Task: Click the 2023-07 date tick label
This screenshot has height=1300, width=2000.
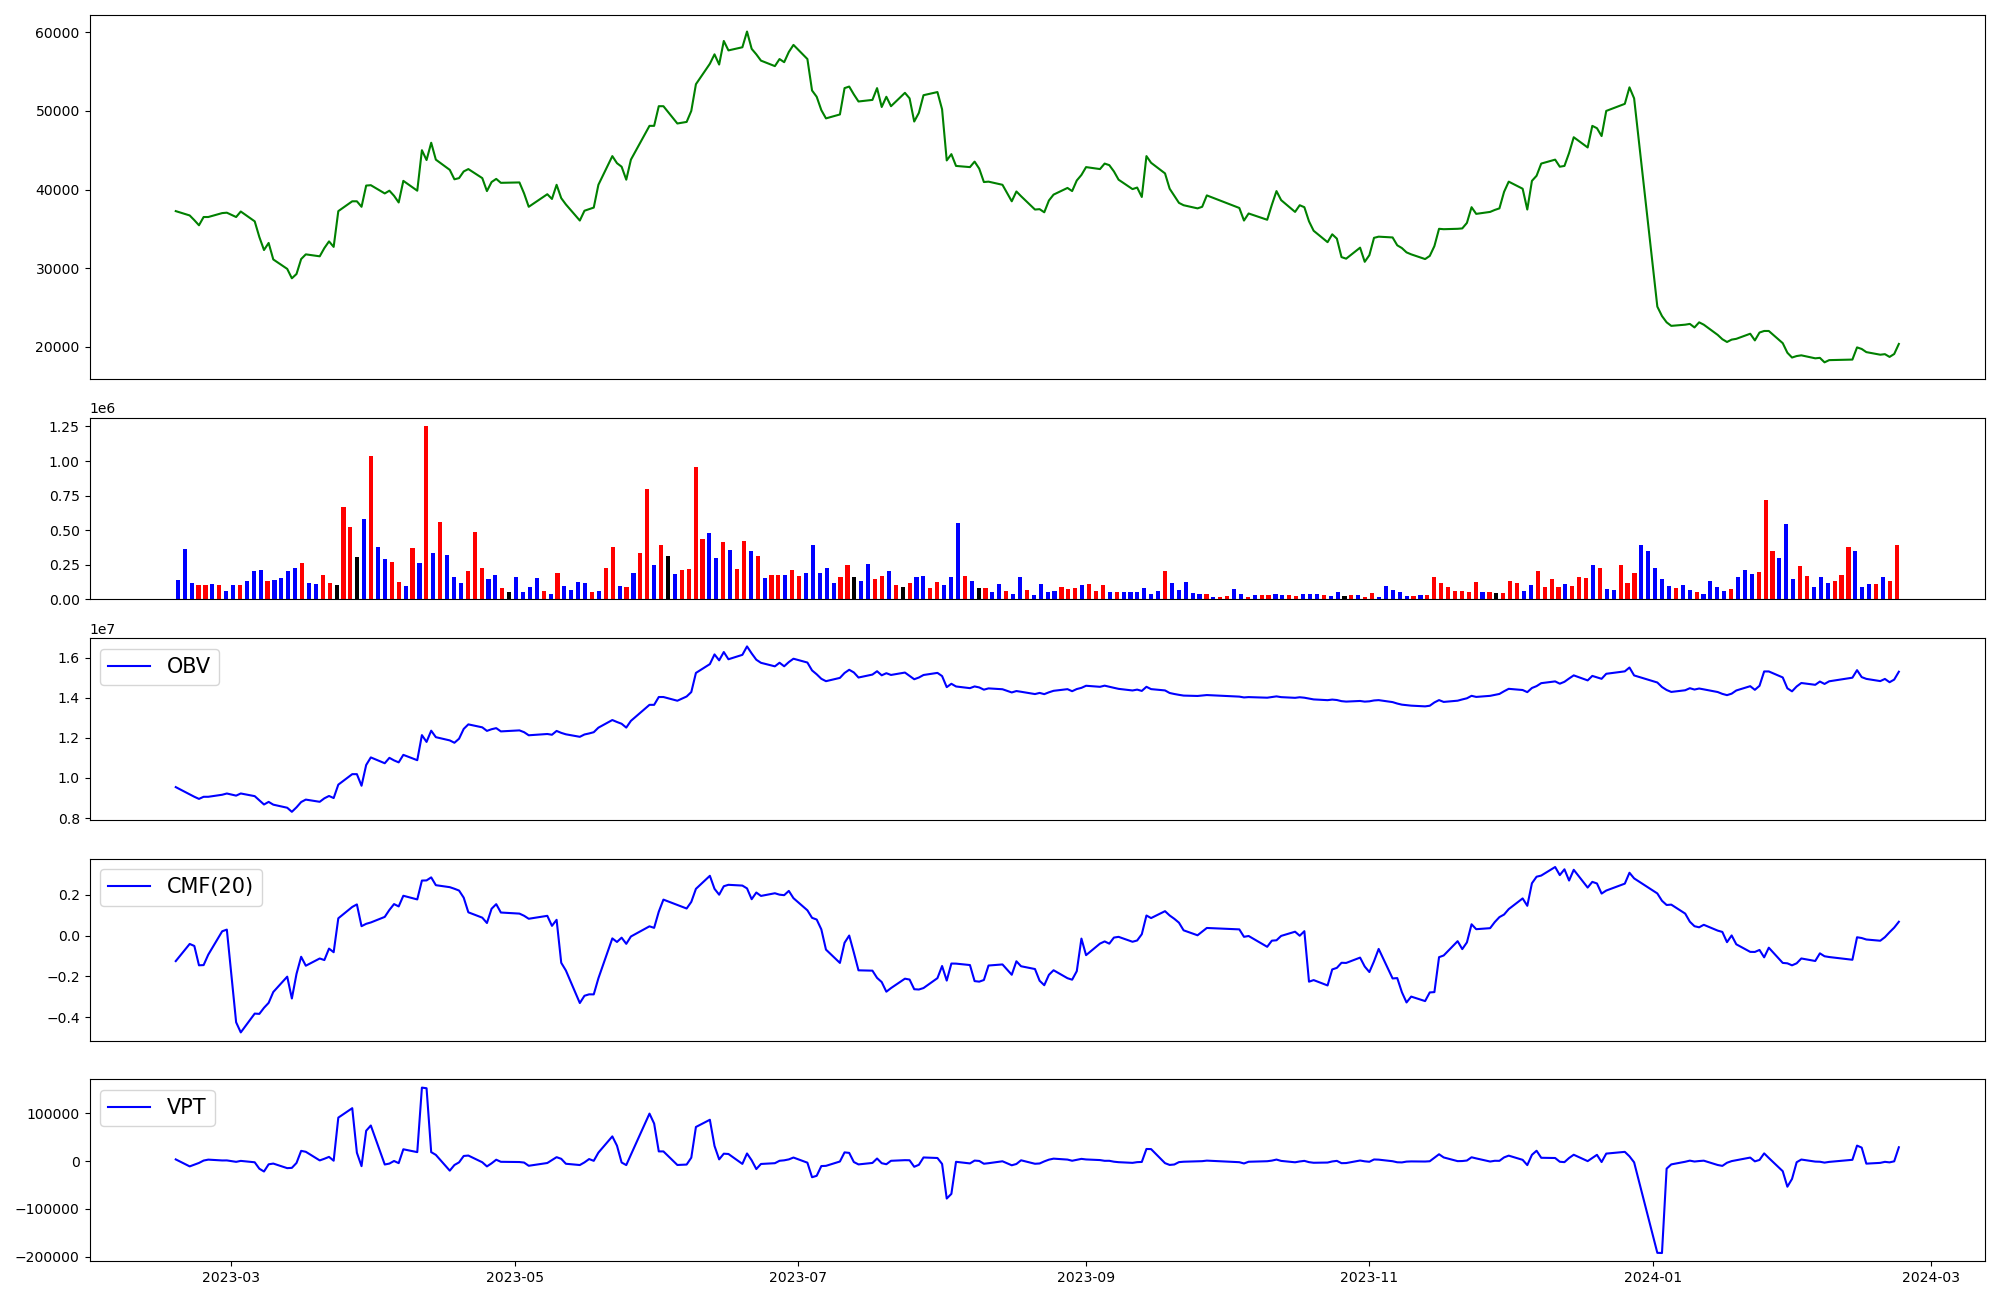Action: pos(798,1277)
